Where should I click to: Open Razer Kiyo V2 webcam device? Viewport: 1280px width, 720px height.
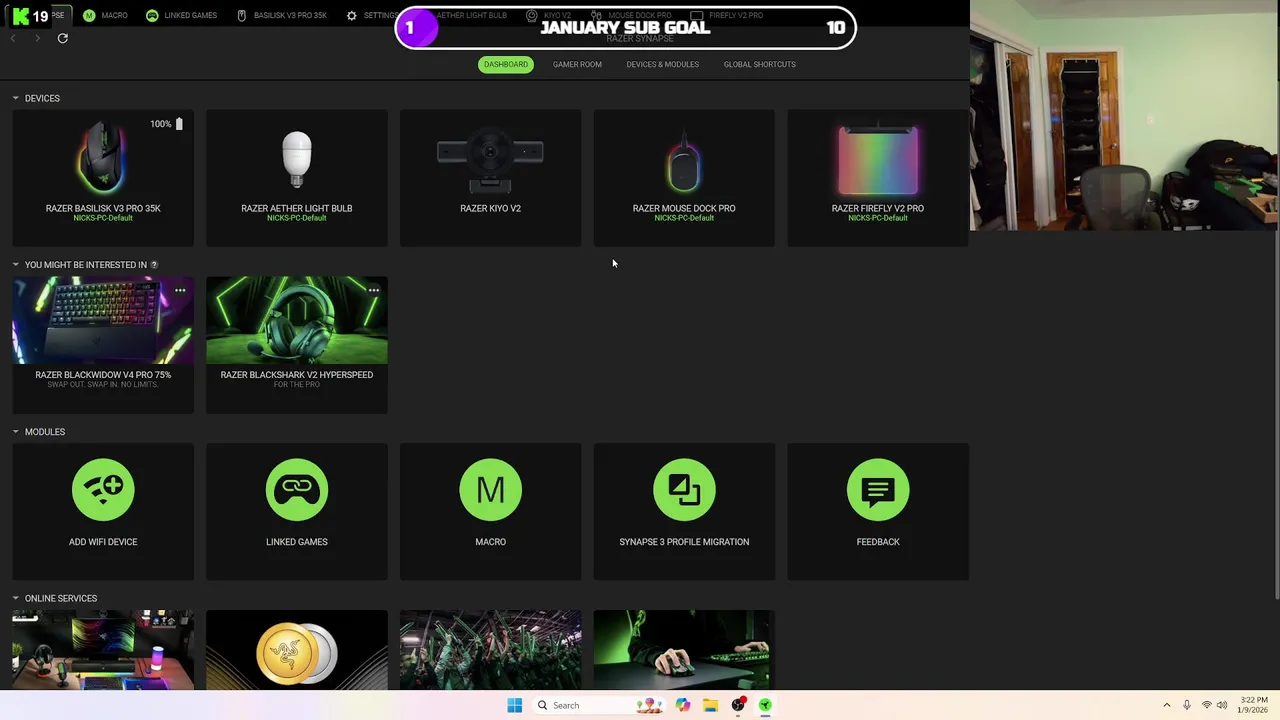point(490,178)
